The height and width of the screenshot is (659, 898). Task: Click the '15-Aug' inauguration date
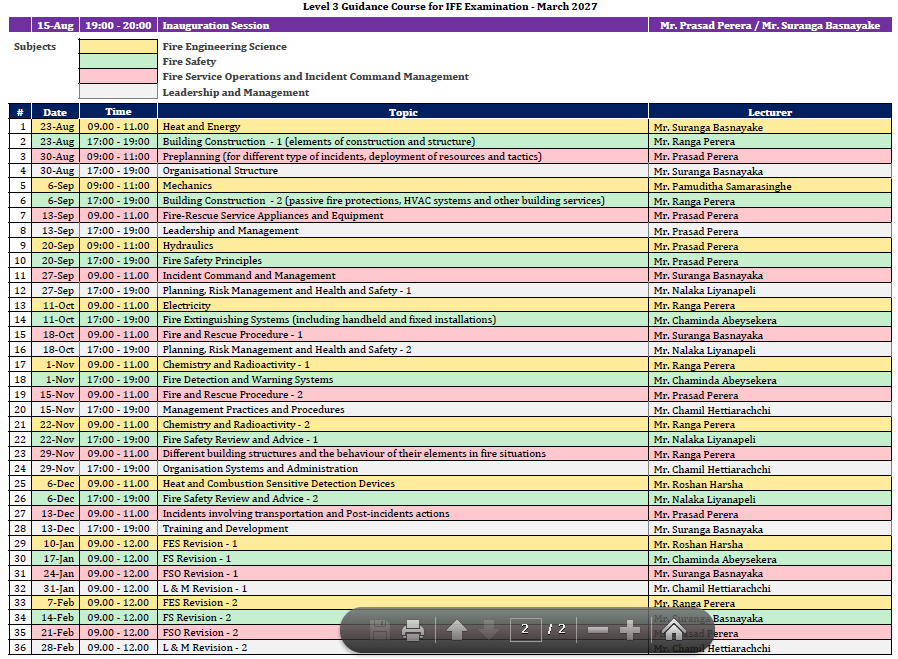(55, 25)
